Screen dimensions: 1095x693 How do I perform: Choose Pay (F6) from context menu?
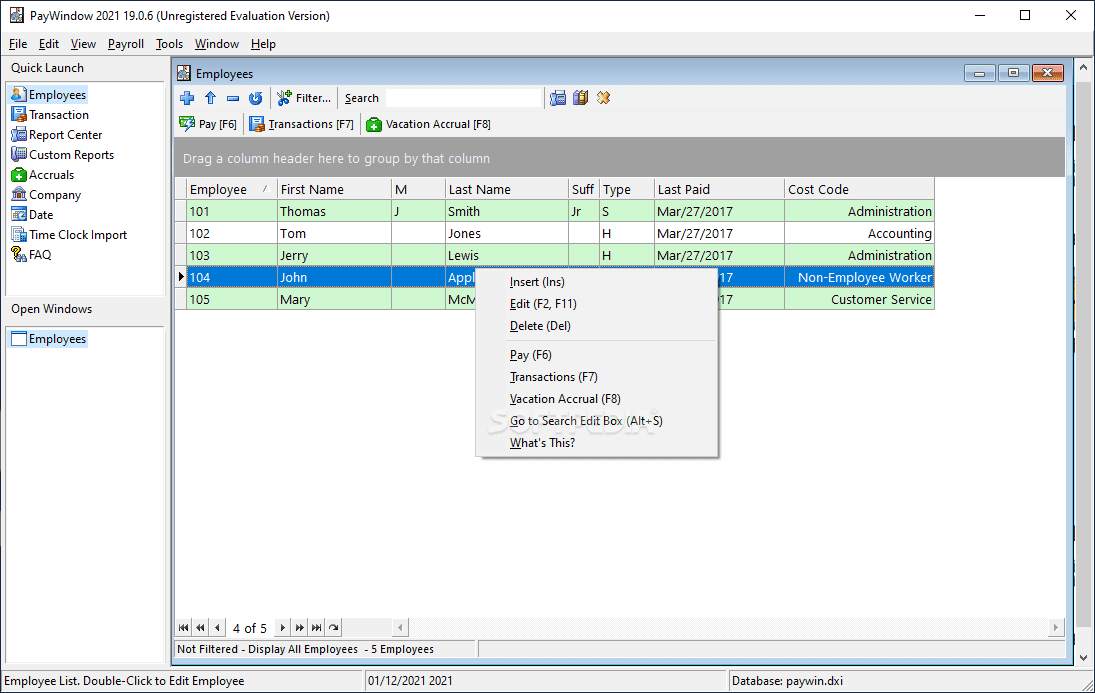tap(596, 355)
